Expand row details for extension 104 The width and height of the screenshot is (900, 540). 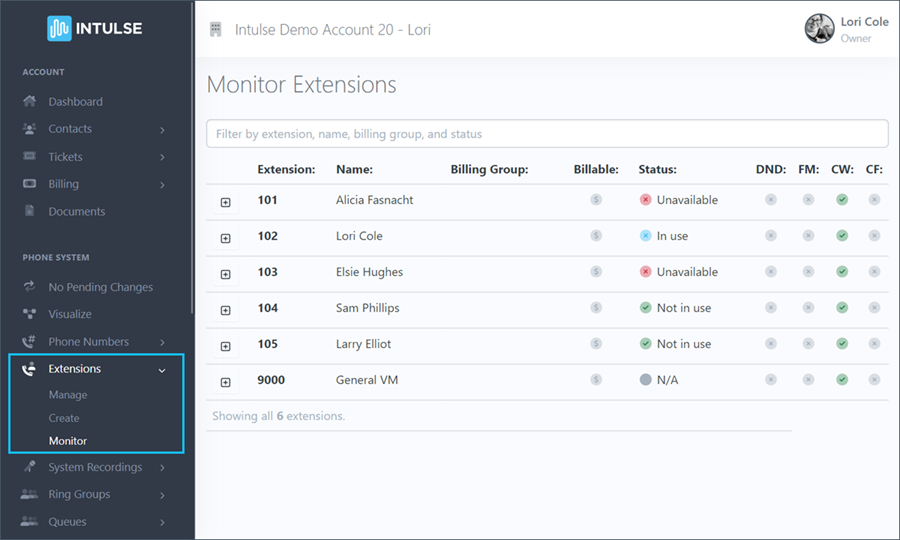pyautogui.click(x=226, y=310)
